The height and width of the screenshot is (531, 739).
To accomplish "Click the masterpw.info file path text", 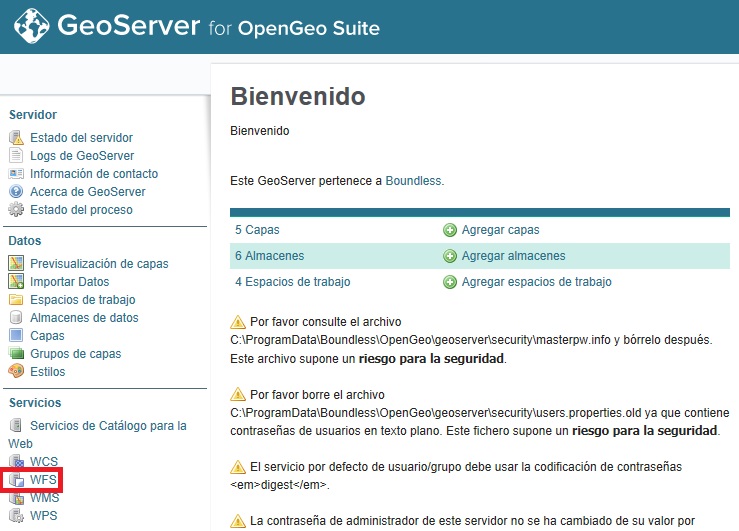I will (x=420, y=340).
